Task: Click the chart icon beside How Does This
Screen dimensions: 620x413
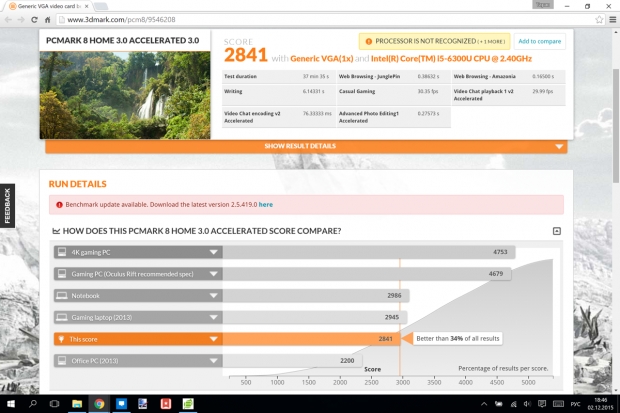Action: (x=57, y=231)
